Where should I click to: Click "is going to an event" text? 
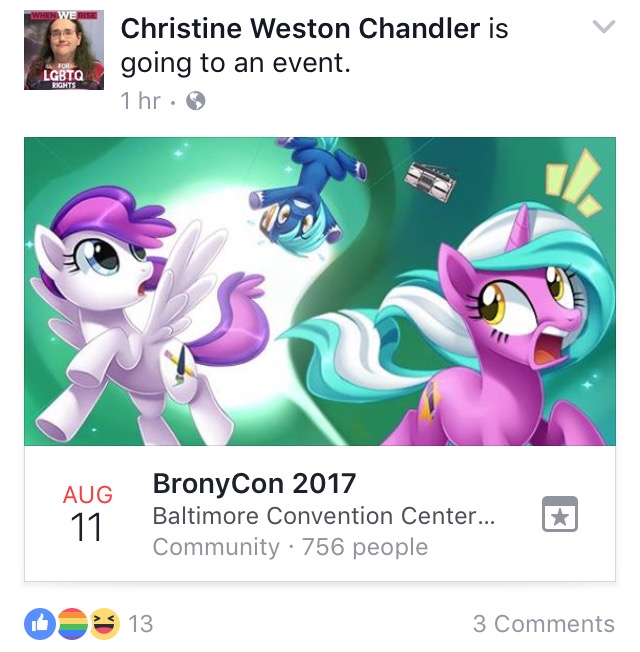314,46
